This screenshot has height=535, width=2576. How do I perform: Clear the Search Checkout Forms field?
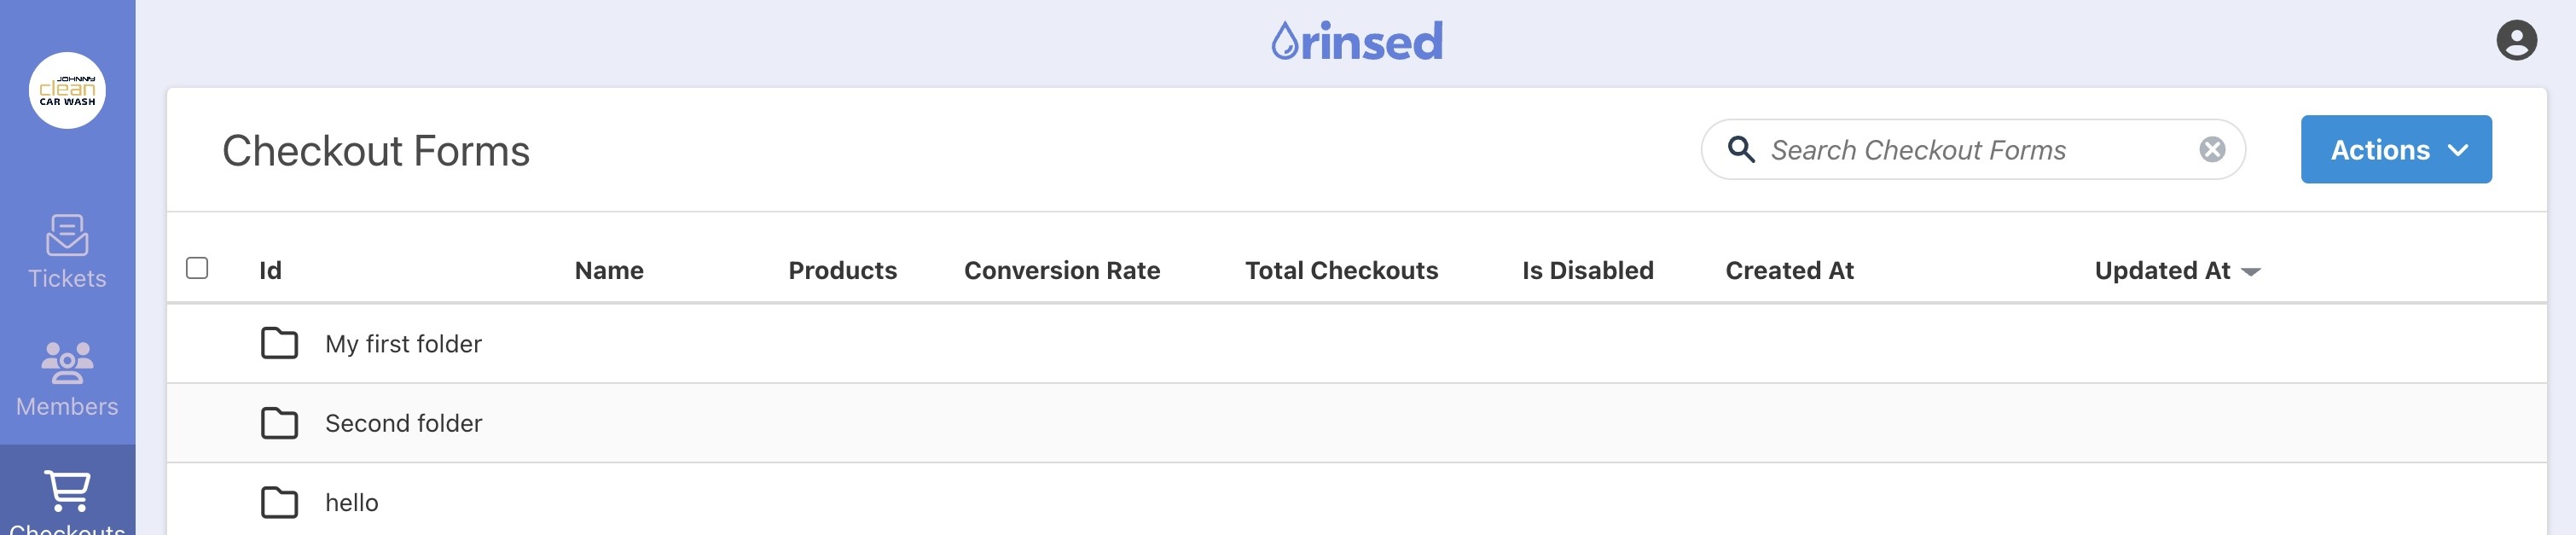(2212, 150)
